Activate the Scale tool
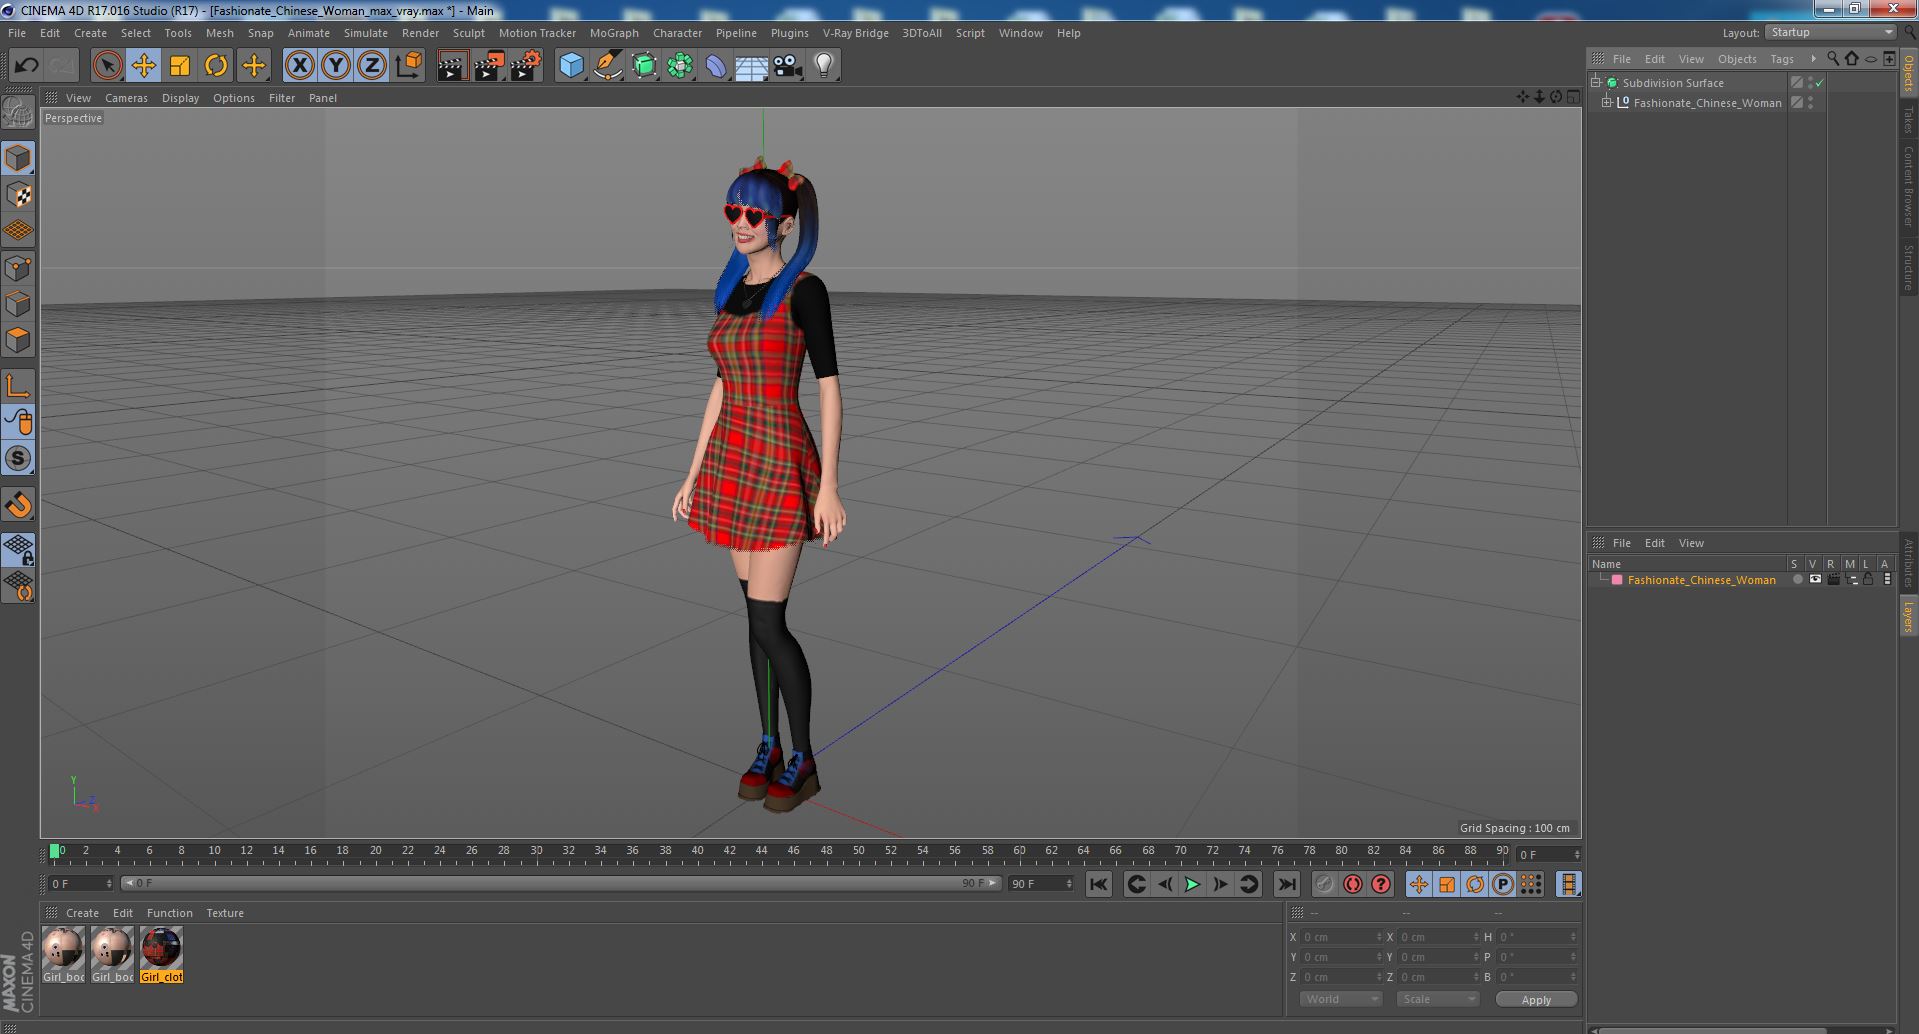 180,66
